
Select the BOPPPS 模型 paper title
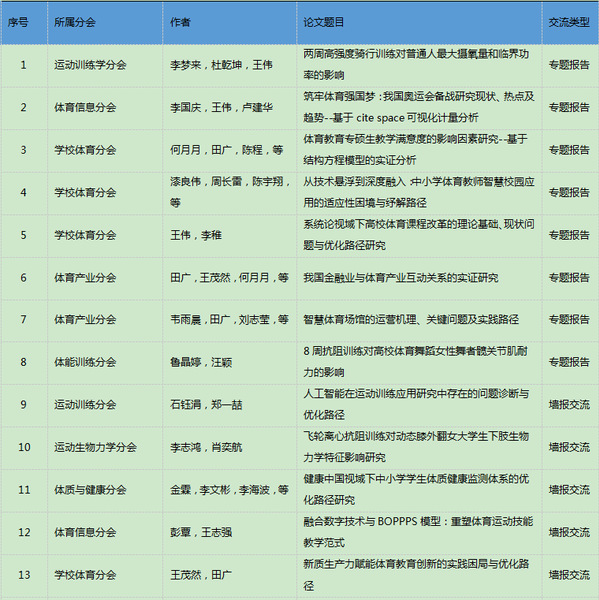418,532
